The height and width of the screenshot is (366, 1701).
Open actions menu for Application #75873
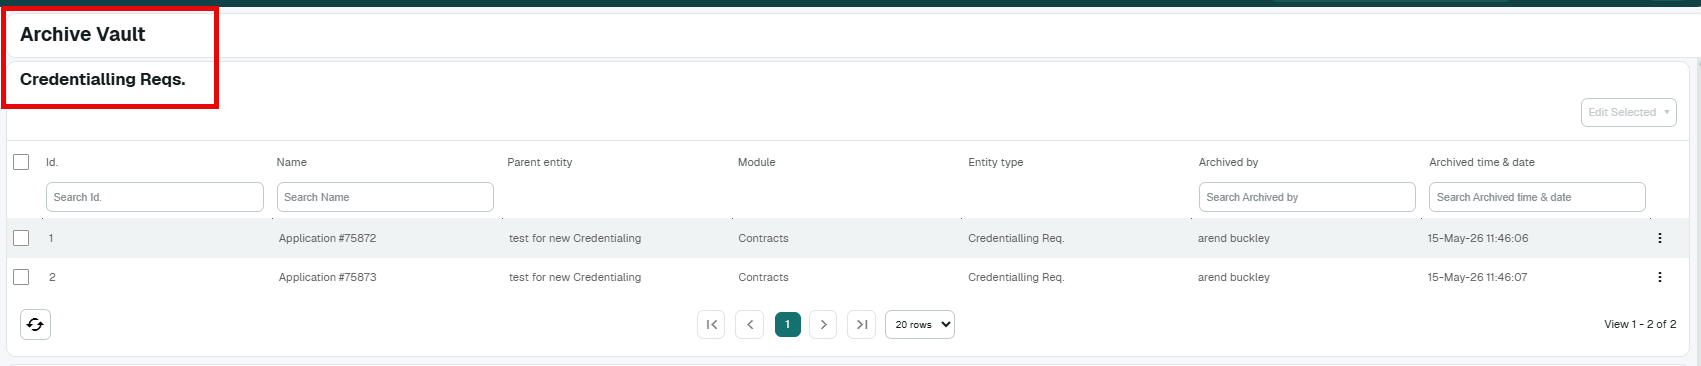click(1660, 277)
